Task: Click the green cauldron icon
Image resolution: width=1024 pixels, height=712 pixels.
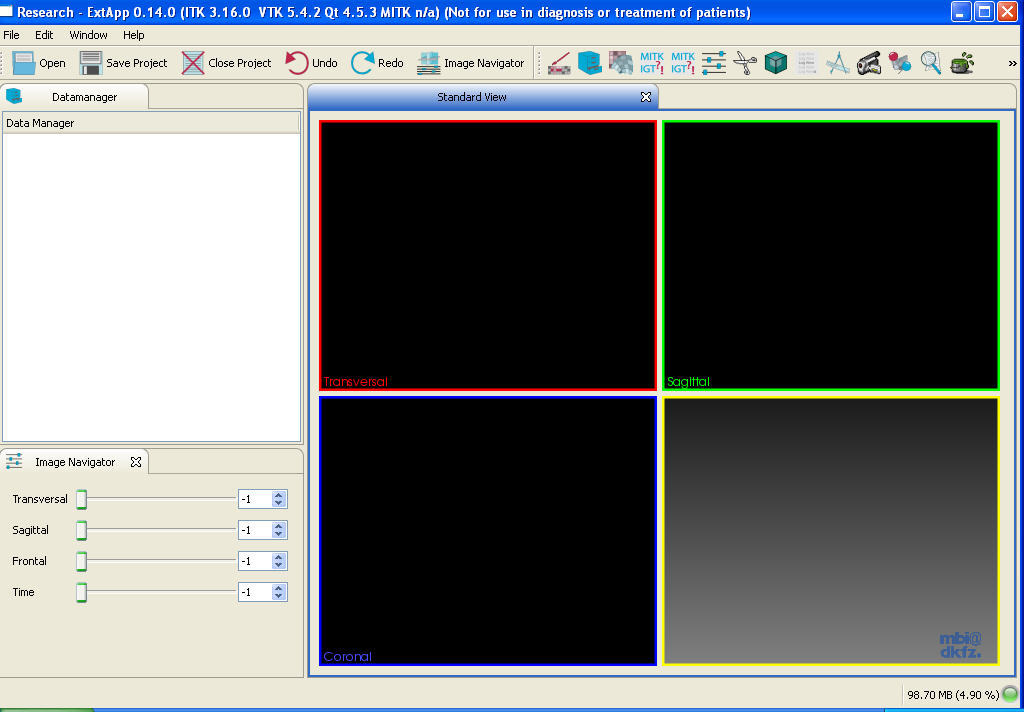Action: tap(962, 63)
